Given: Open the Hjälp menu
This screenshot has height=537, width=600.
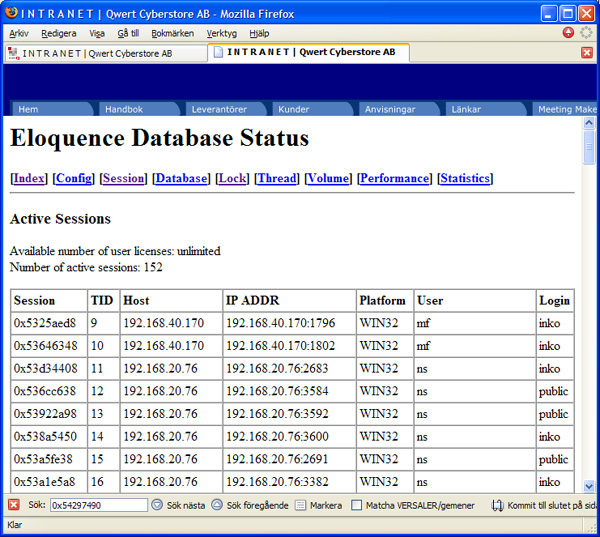Looking at the screenshot, I should [259, 33].
